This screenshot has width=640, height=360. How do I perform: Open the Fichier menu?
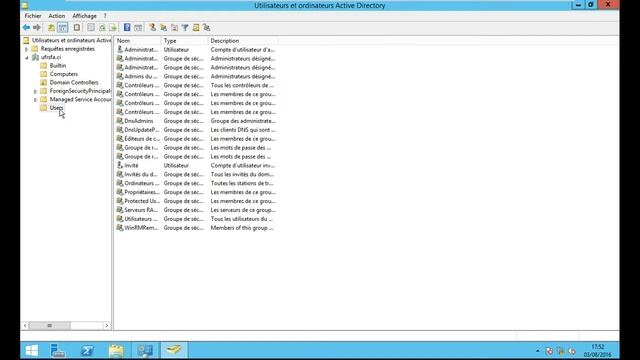(x=33, y=16)
